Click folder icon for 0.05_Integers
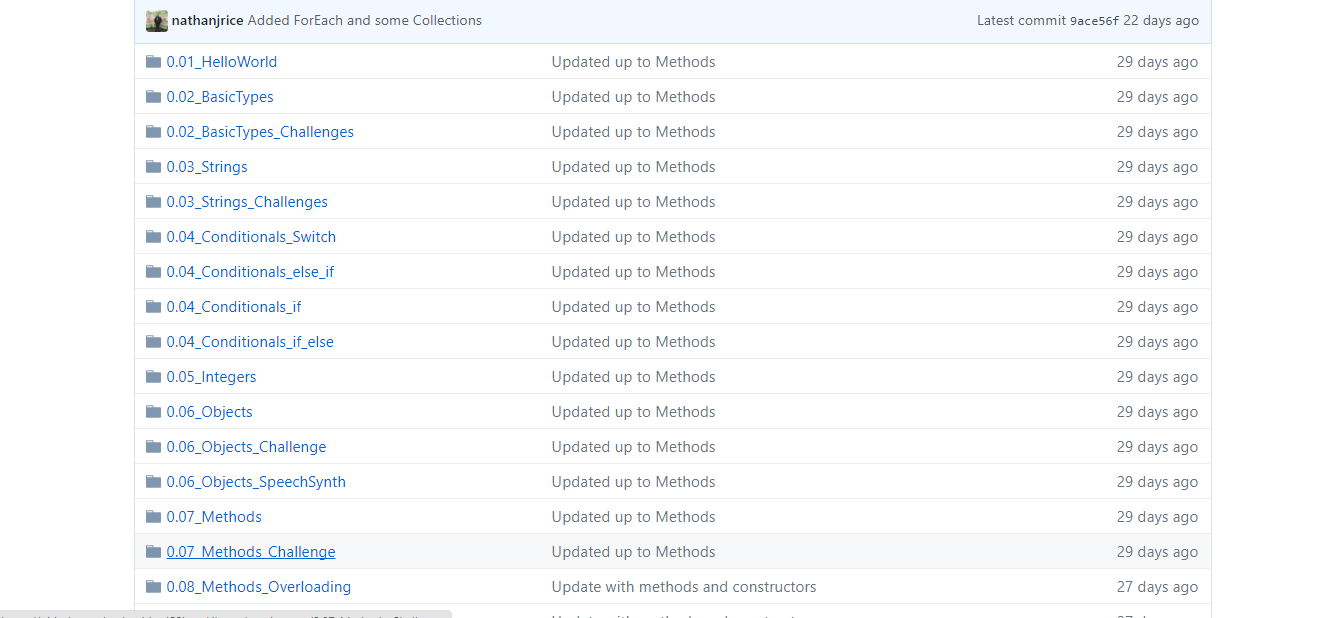Image resolution: width=1319 pixels, height=618 pixels. pos(153,377)
